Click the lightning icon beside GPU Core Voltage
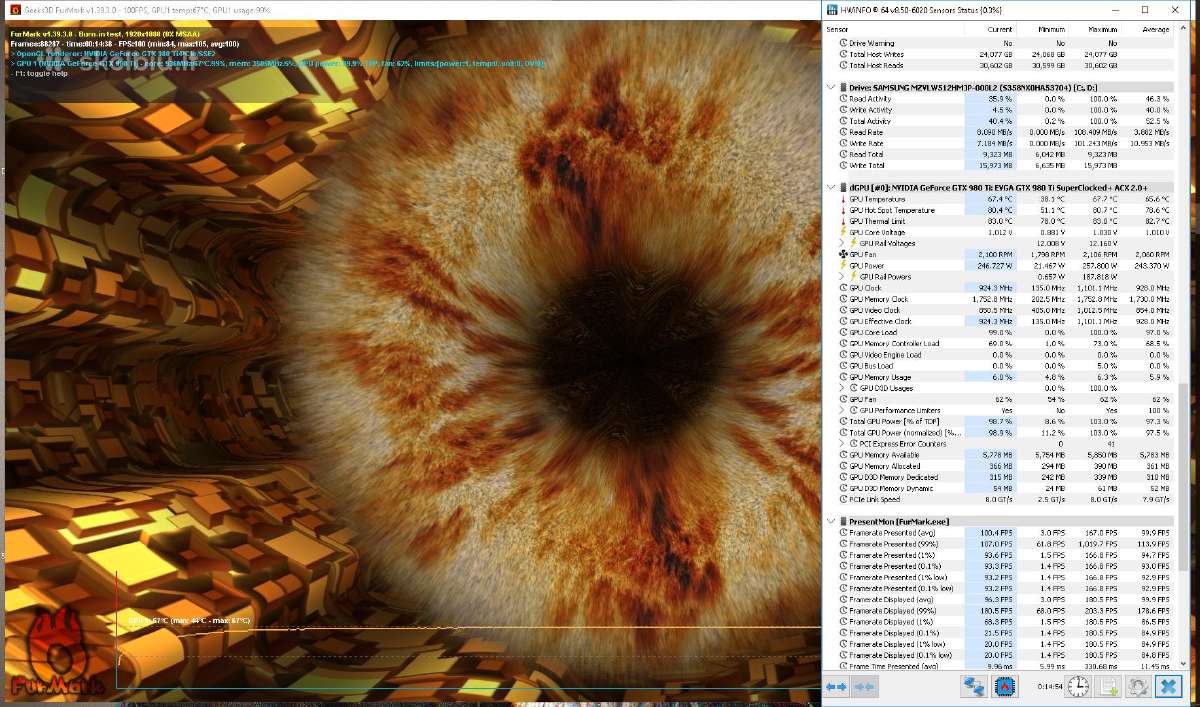 tap(843, 232)
